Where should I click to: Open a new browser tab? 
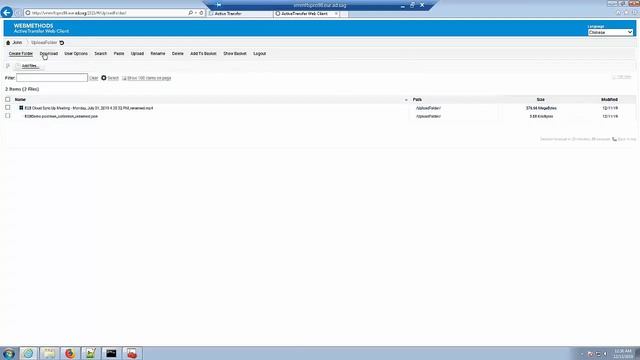(x=344, y=13)
